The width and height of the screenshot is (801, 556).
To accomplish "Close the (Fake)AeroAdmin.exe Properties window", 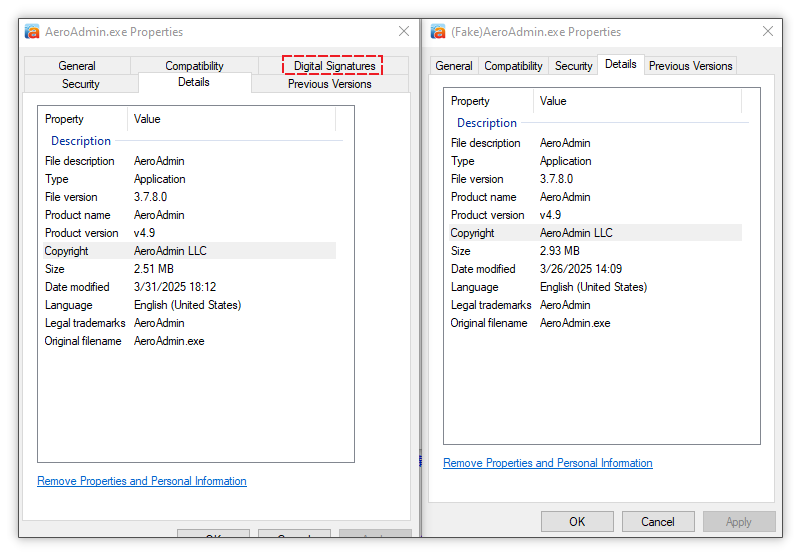I will [768, 31].
